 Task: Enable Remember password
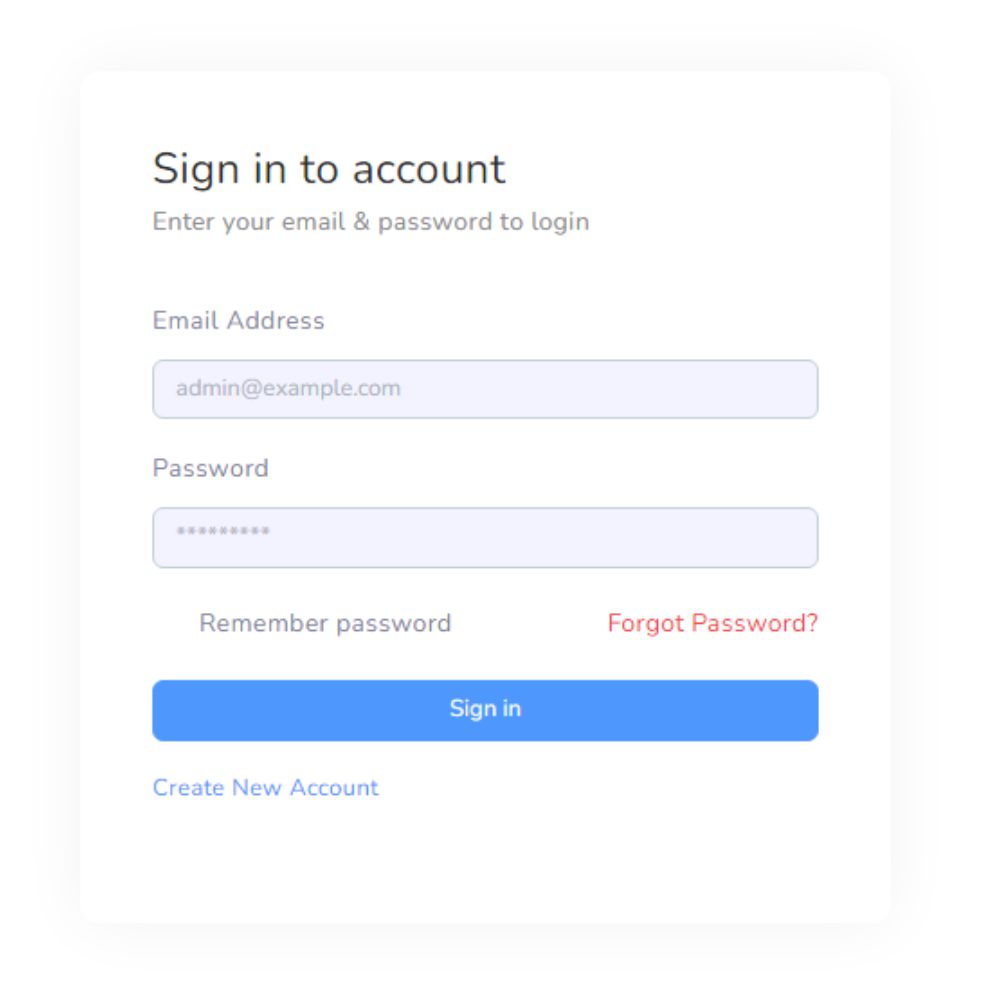point(325,623)
